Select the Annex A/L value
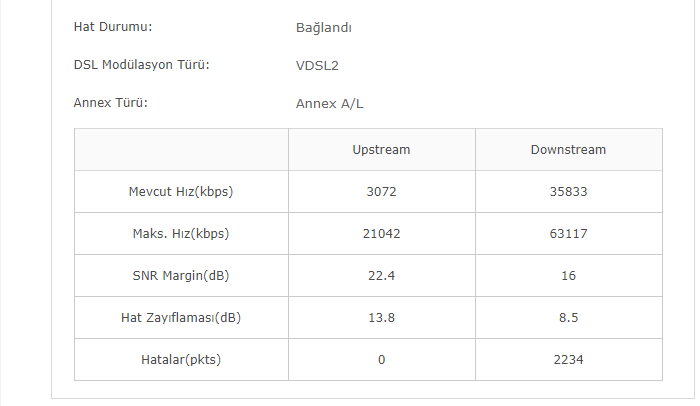Image resolution: width=700 pixels, height=406 pixels. tap(329, 104)
